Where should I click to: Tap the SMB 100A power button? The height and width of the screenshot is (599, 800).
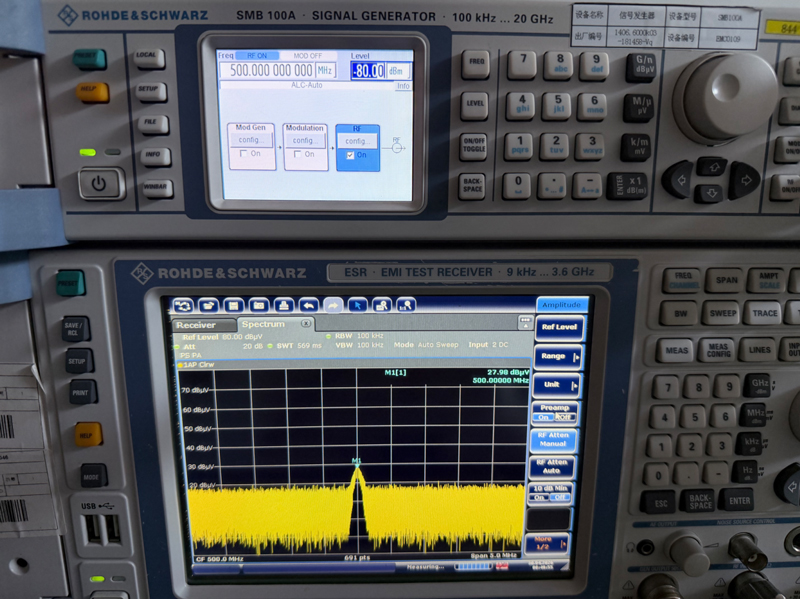click(x=101, y=184)
